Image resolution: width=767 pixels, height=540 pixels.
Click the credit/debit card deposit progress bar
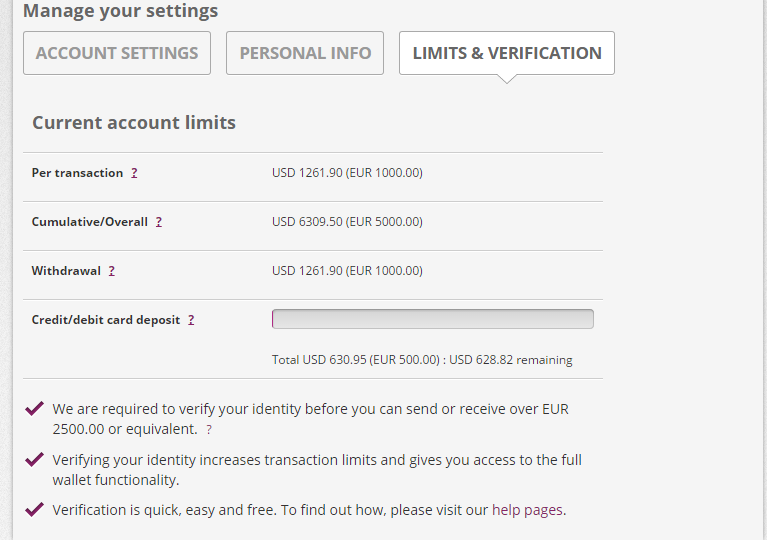432,319
